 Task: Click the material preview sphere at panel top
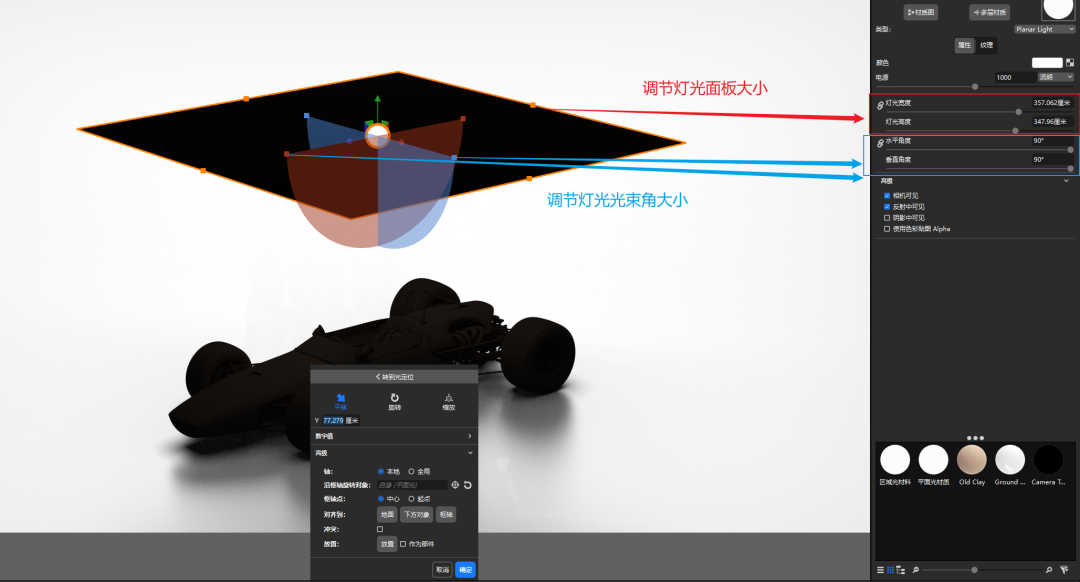point(1057,8)
